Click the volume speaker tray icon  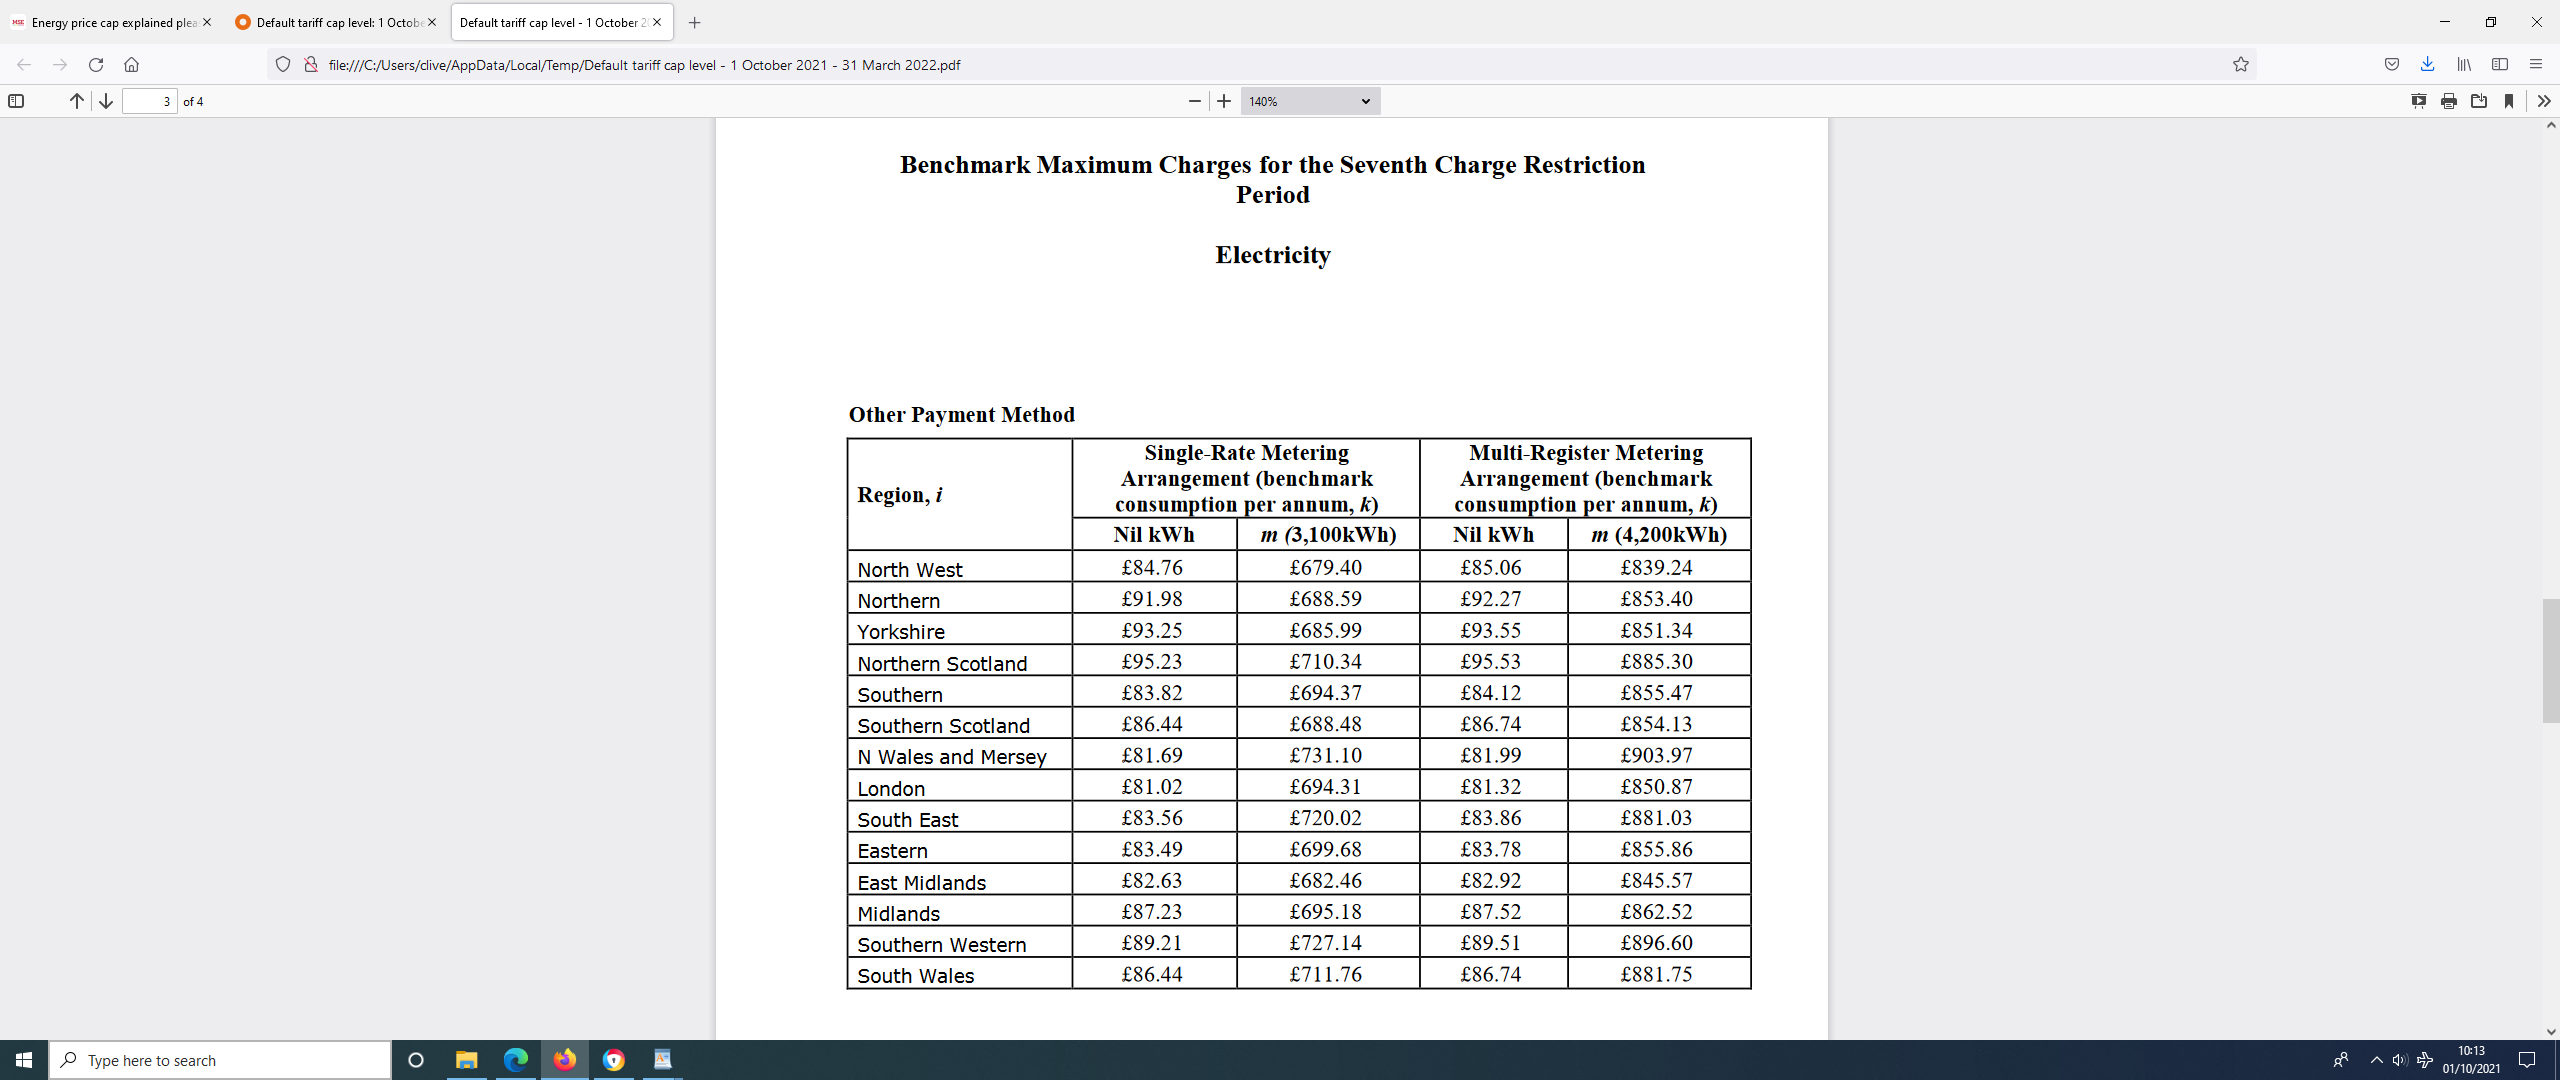2400,1060
